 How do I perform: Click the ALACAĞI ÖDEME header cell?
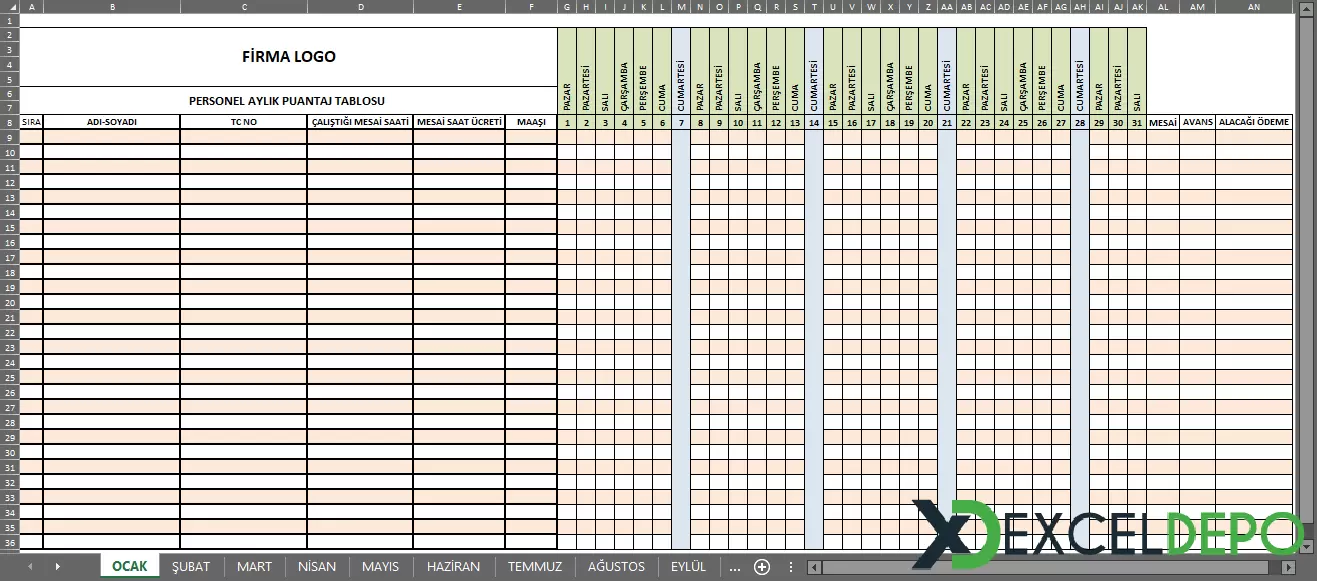[1254, 122]
